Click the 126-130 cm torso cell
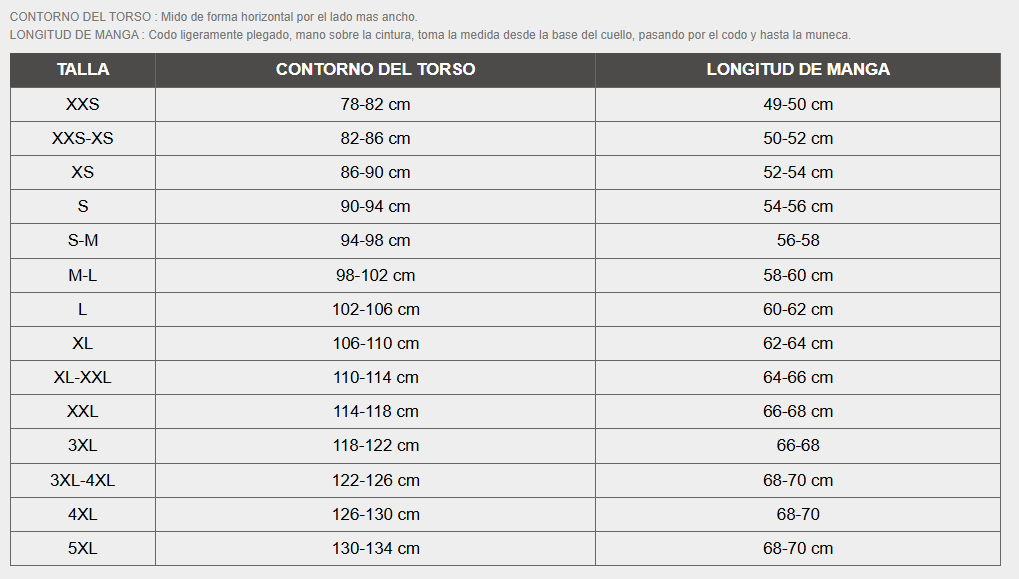This screenshot has height=579, width=1019. tap(375, 515)
